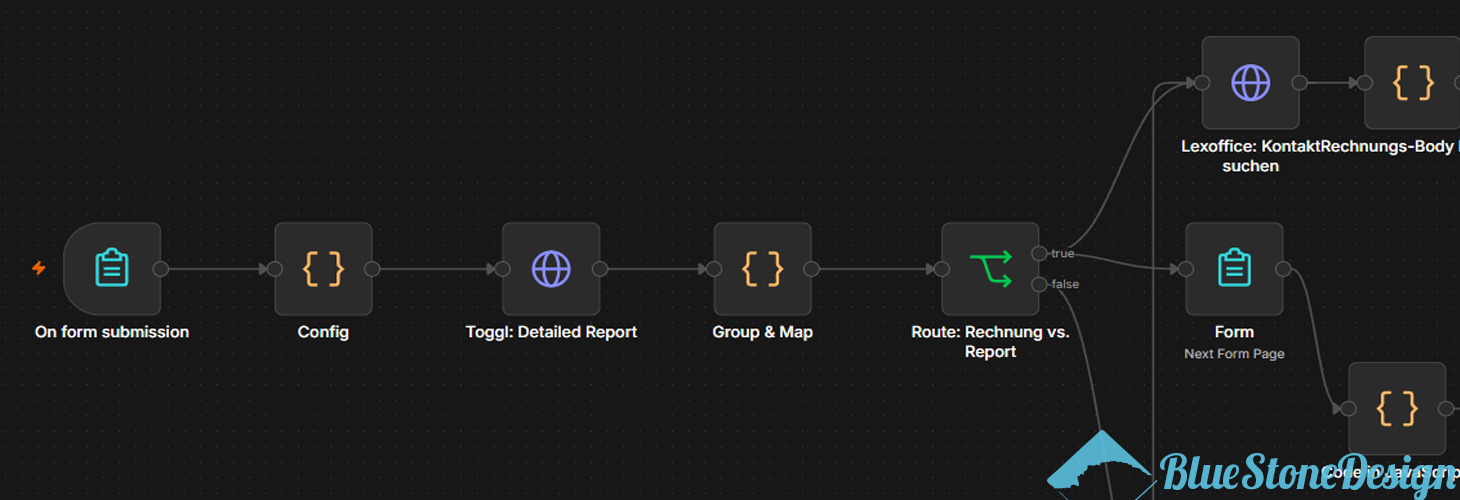This screenshot has width=1460, height=500.
Task: Click input connector of Form node
Action: click(x=1186, y=269)
